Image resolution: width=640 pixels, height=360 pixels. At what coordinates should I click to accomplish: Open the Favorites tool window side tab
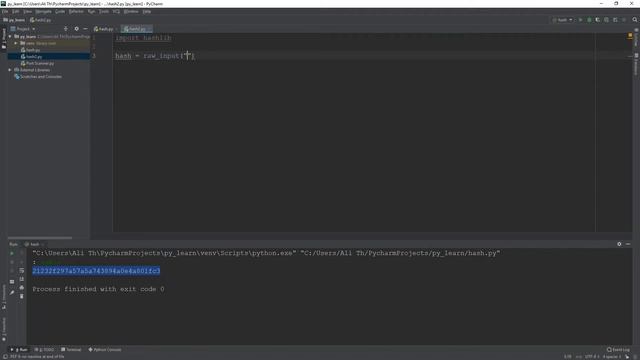pos(4,329)
